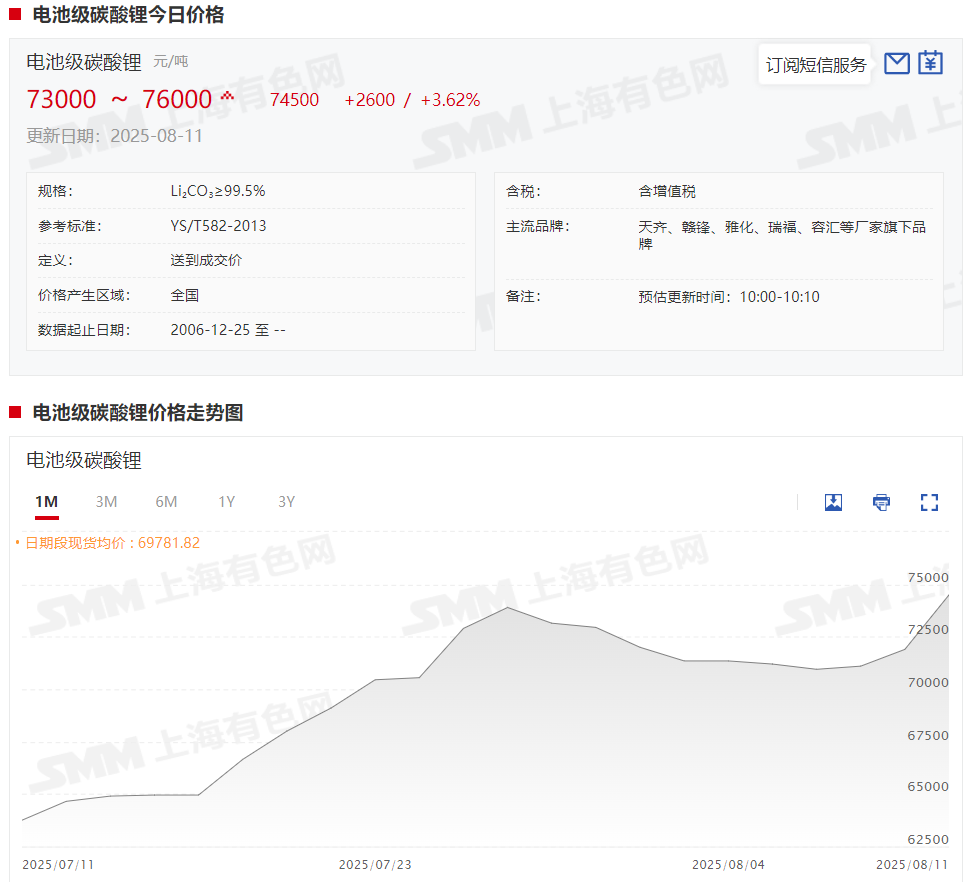The height and width of the screenshot is (882, 970).
Task: Expand the chart to fullscreen
Action: click(x=929, y=502)
